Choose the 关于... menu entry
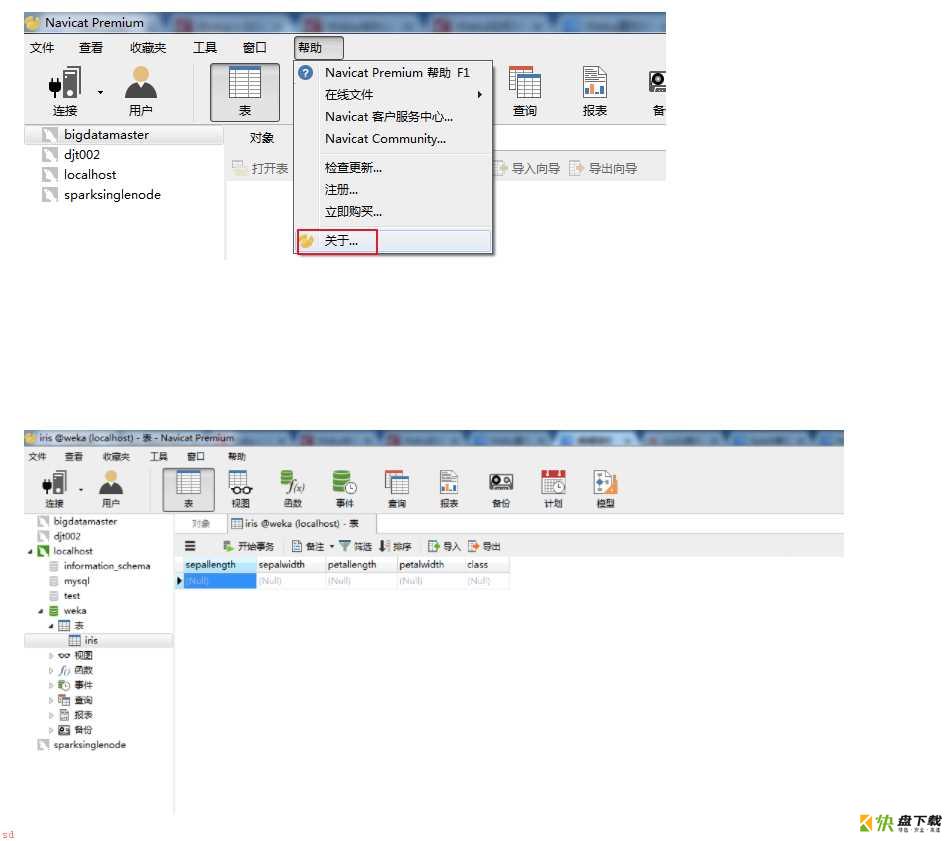 click(x=394, y=241)
